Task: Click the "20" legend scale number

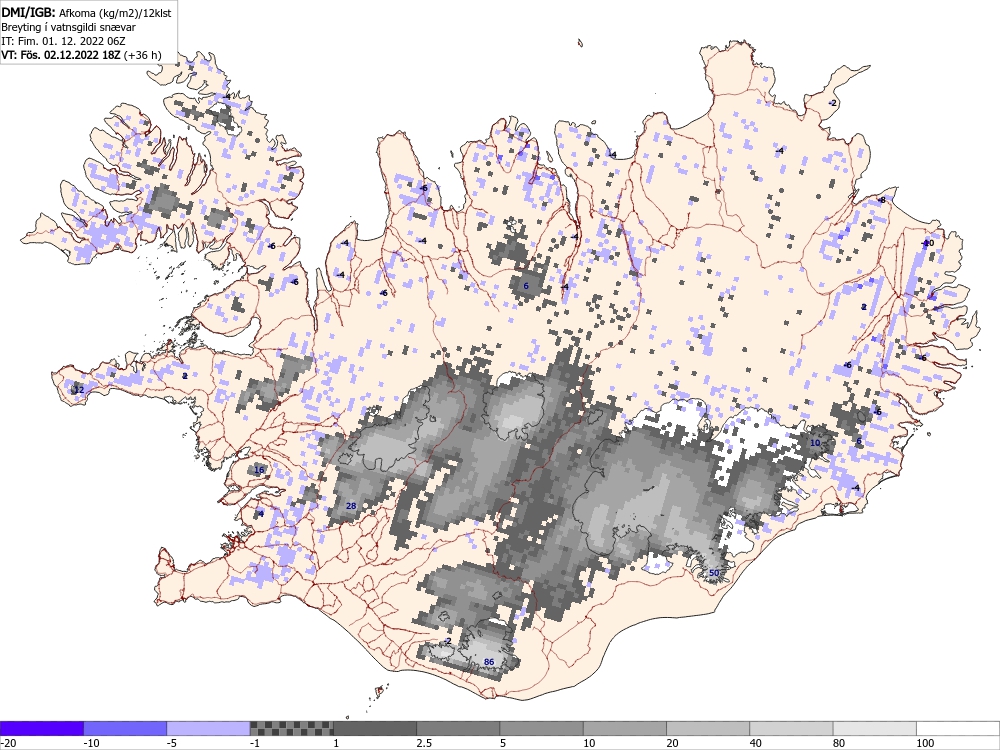Action: [672, 743]
